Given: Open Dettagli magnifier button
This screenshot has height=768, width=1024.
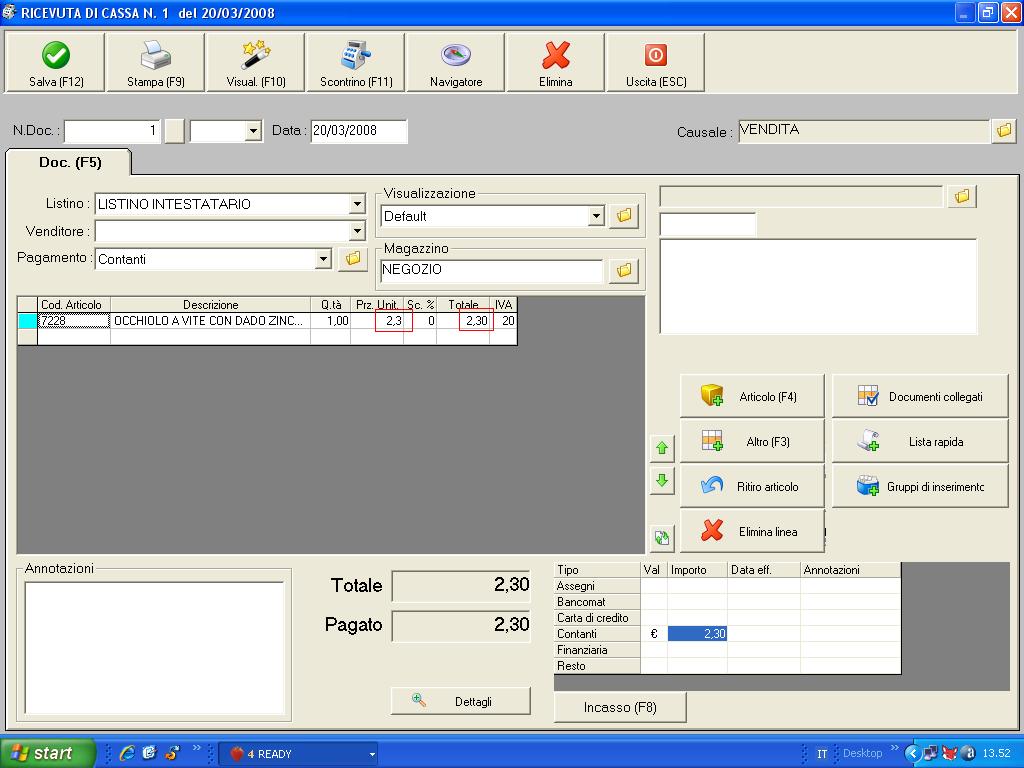Looking at the screenshot, I should tap(460, 701).
